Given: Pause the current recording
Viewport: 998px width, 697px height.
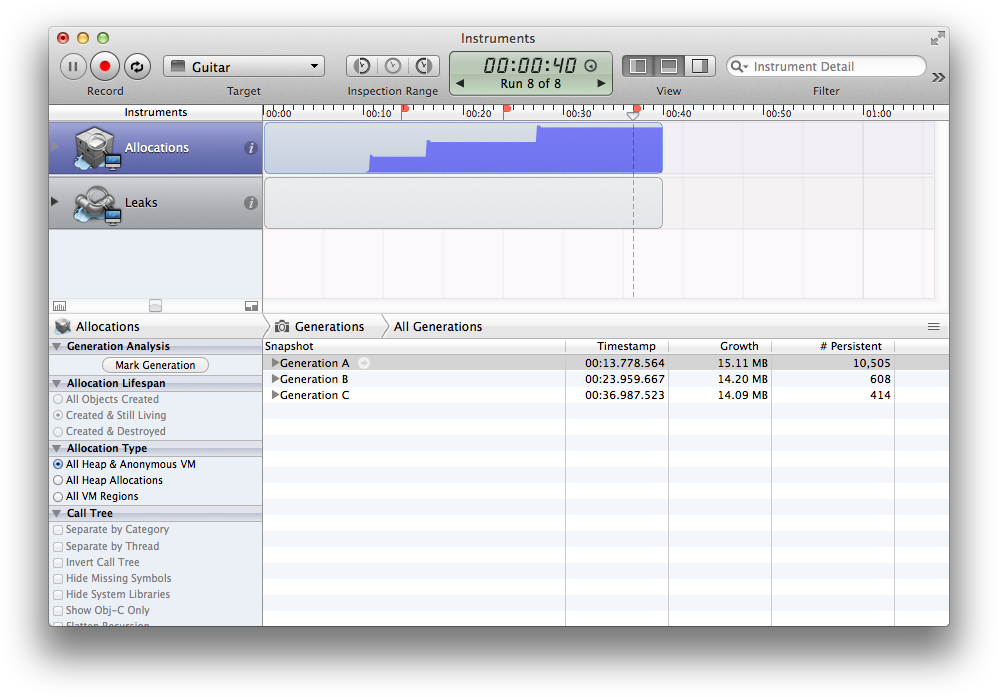Looking at the screenshot, I should (73, 66).
